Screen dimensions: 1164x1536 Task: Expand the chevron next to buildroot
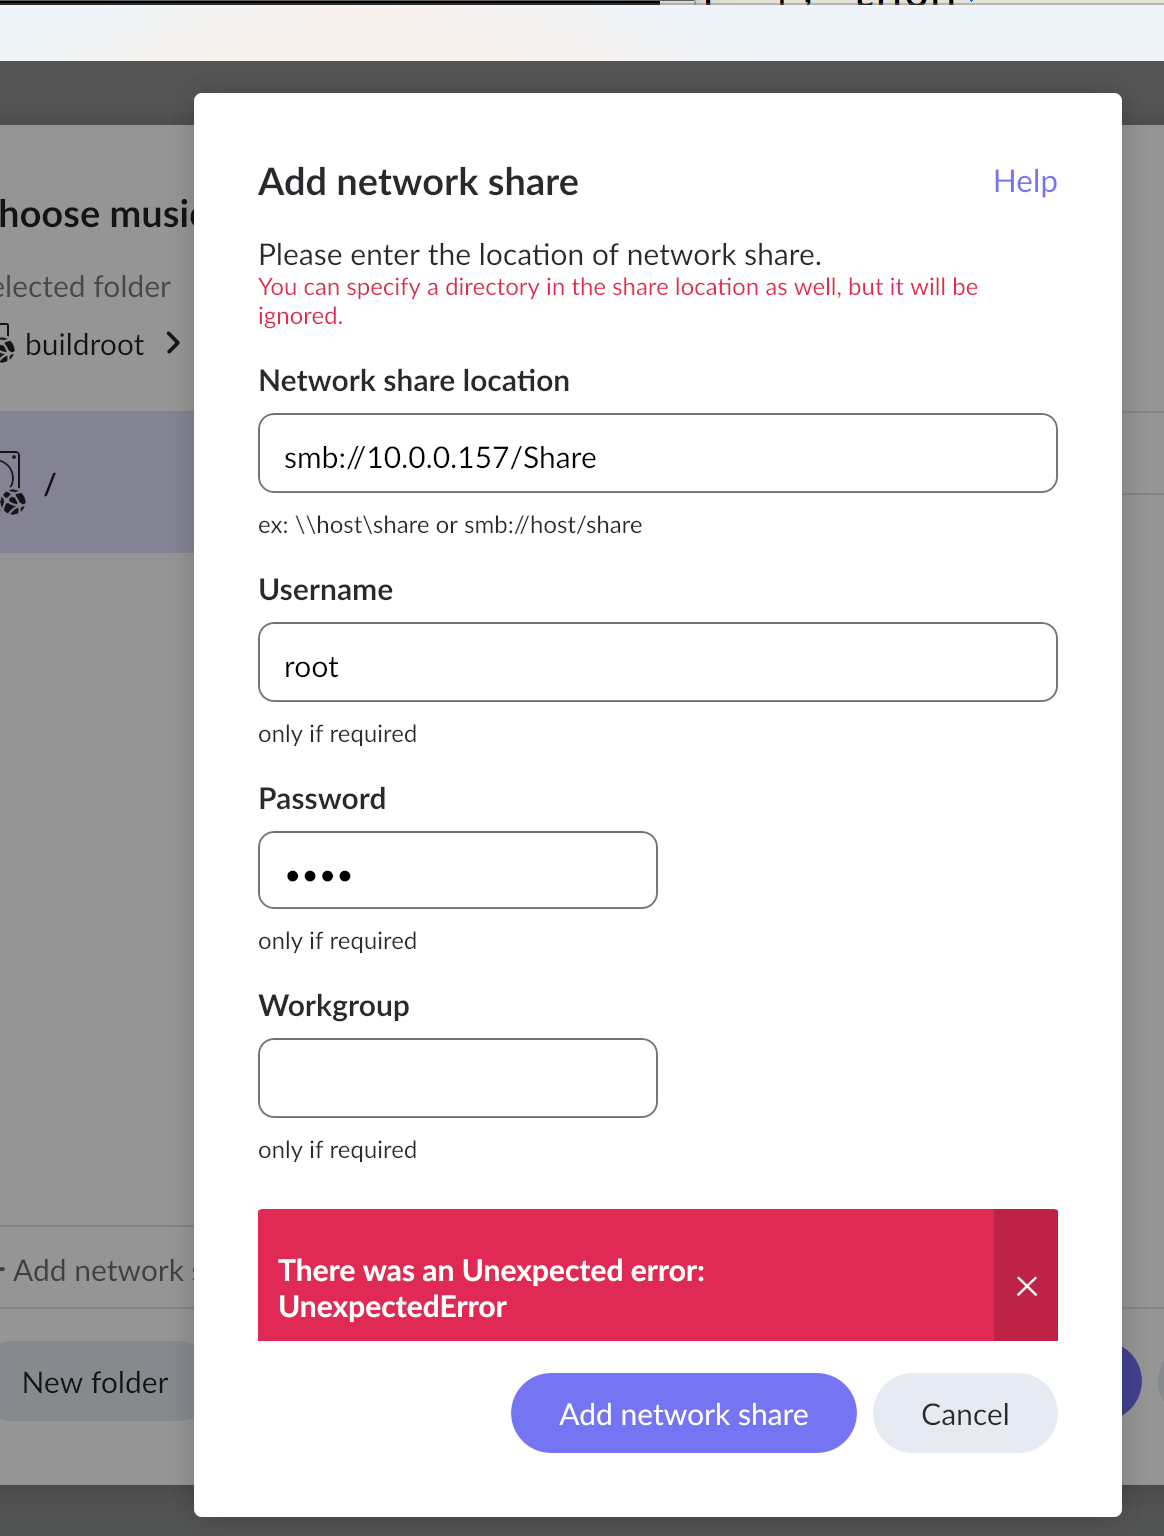click(x=174, y=344)
